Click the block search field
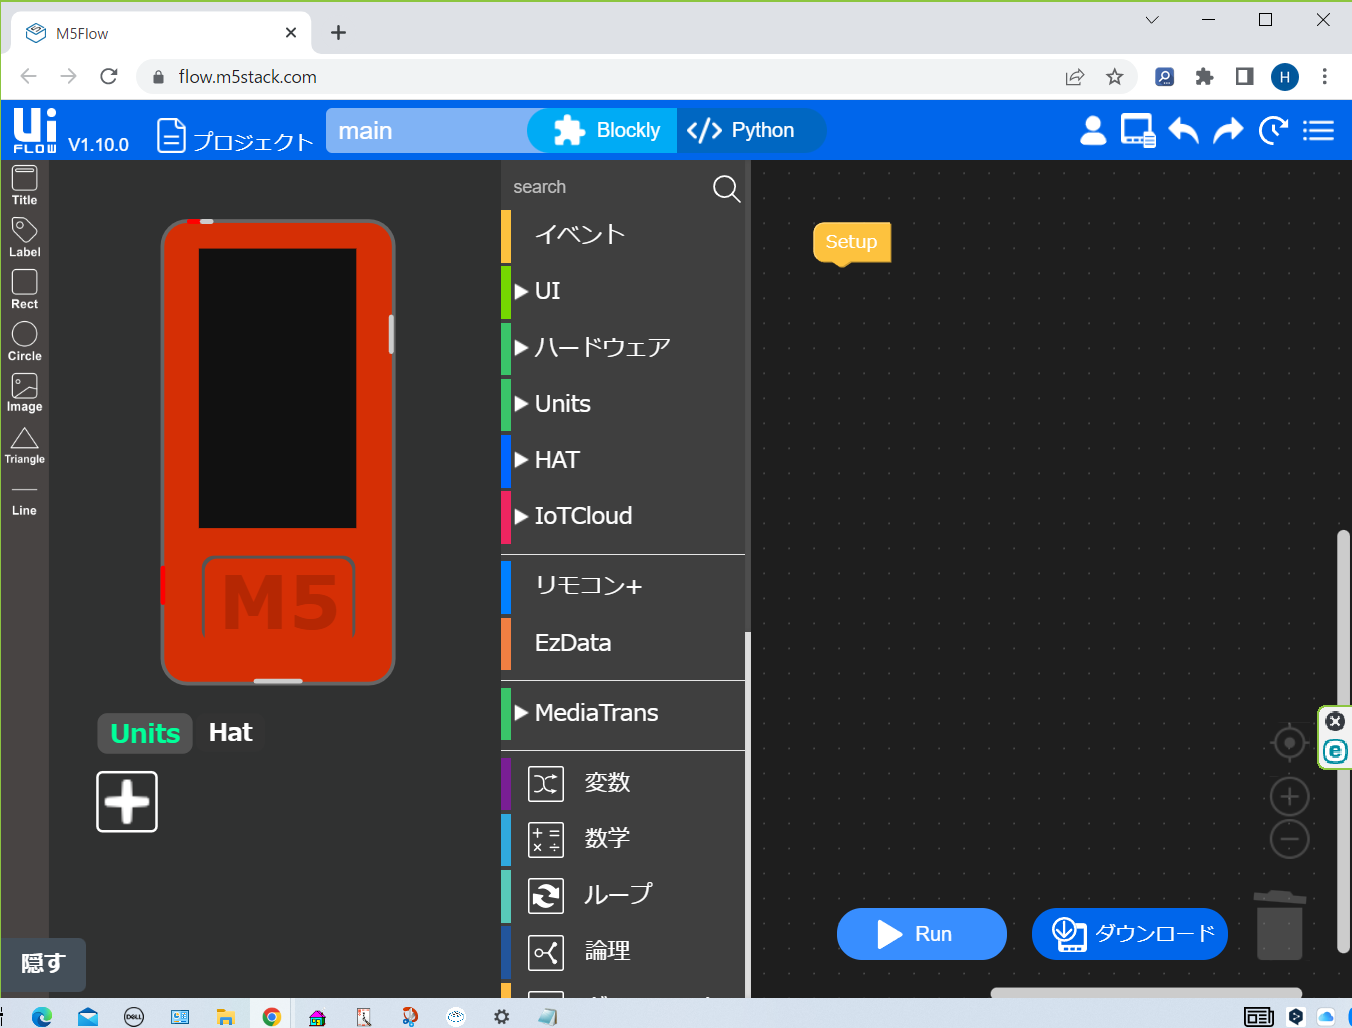 pos(606,187)
